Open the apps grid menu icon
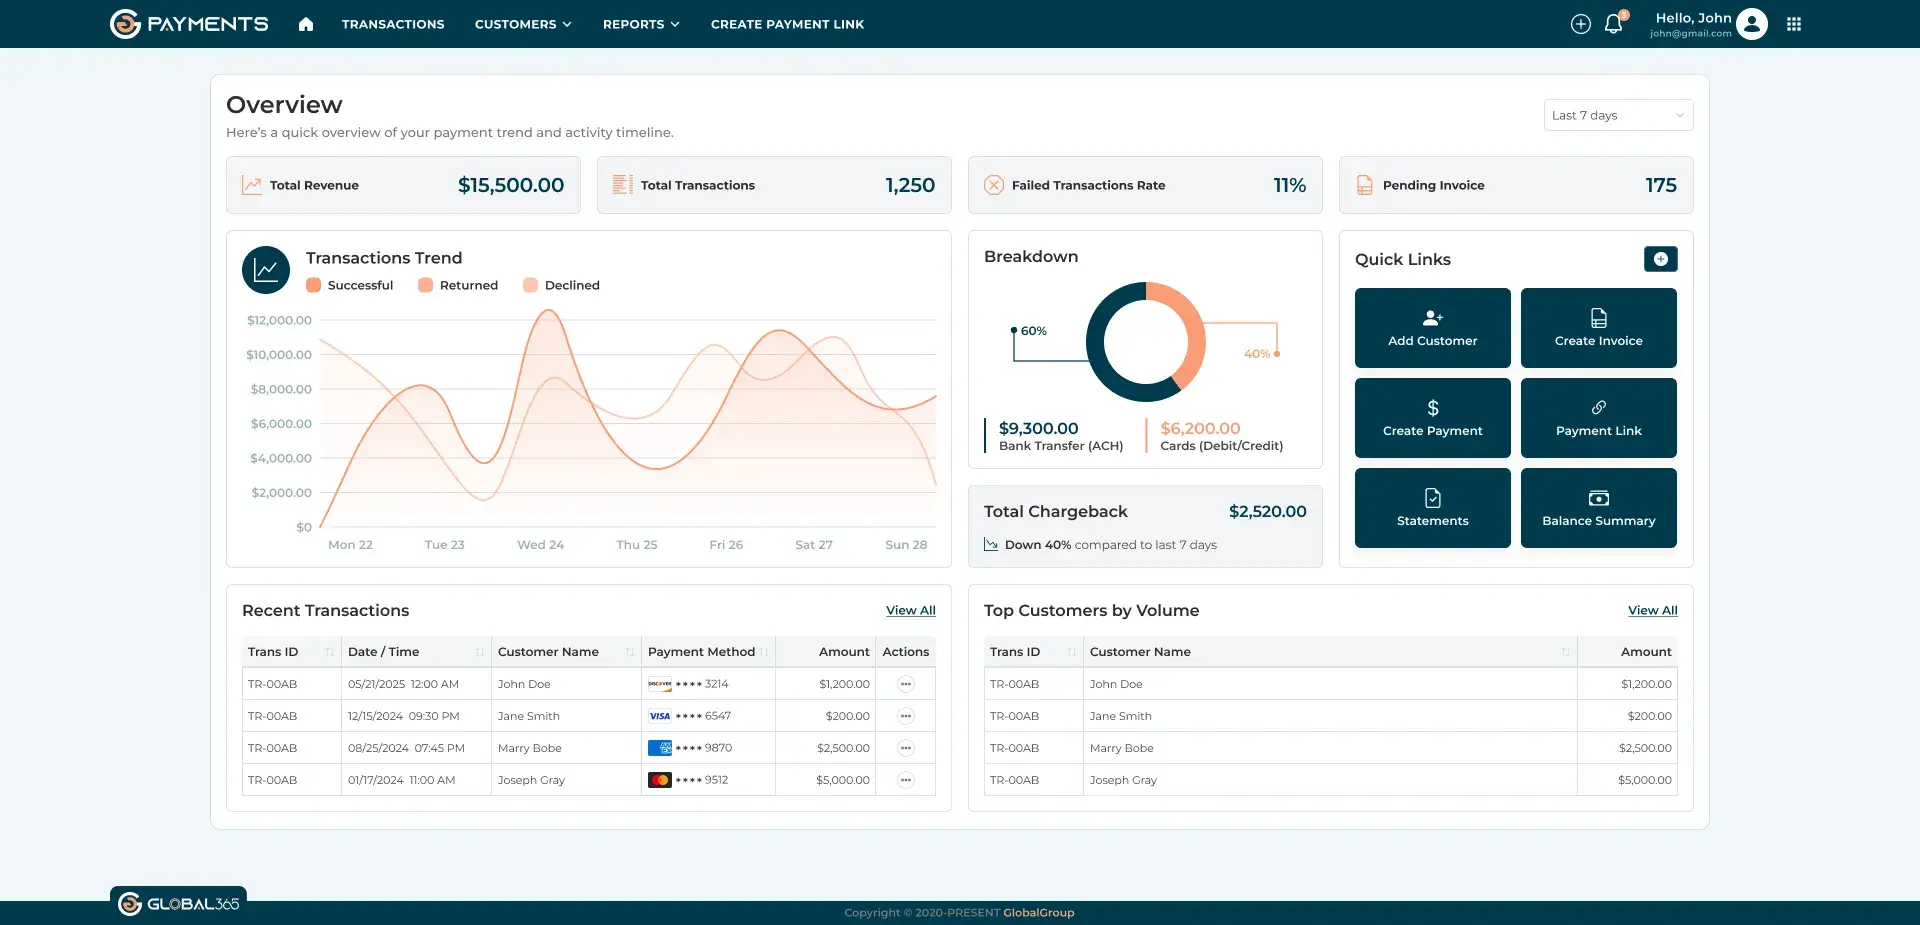The width and height of the screenshot is (1920, 925). (1794, 24)
